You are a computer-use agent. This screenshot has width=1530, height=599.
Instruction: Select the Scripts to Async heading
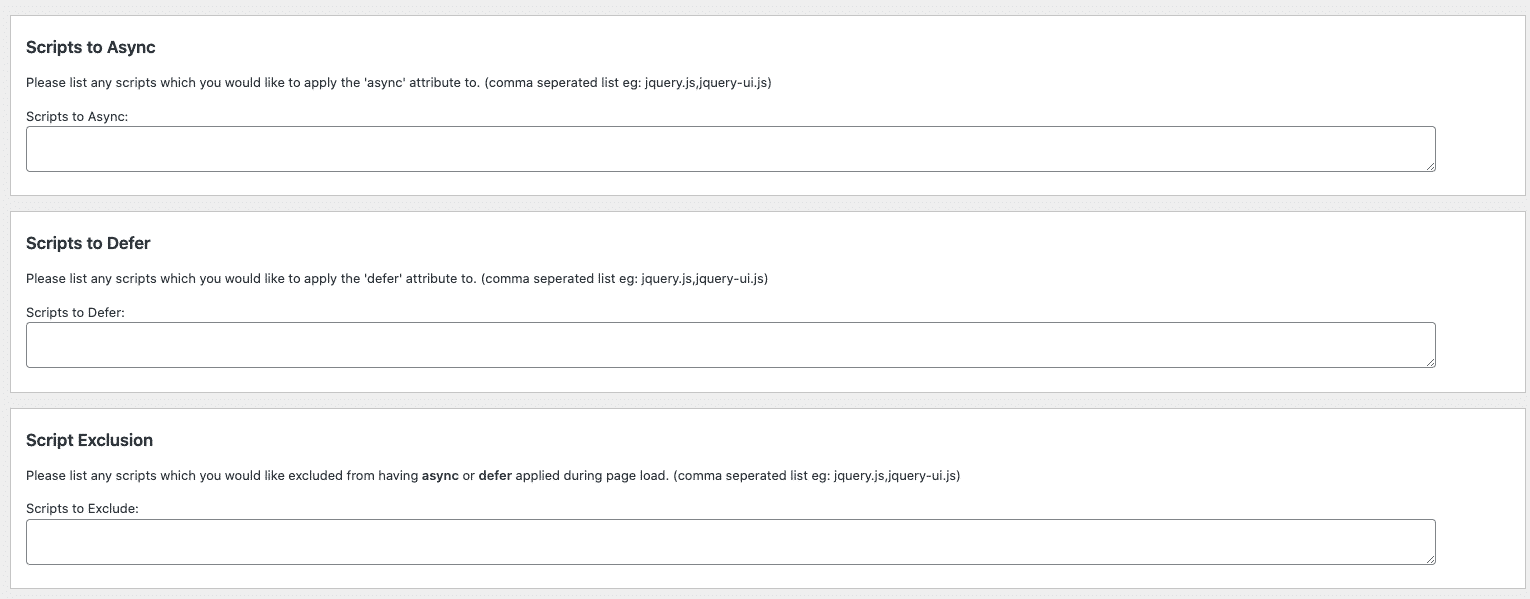89,47
